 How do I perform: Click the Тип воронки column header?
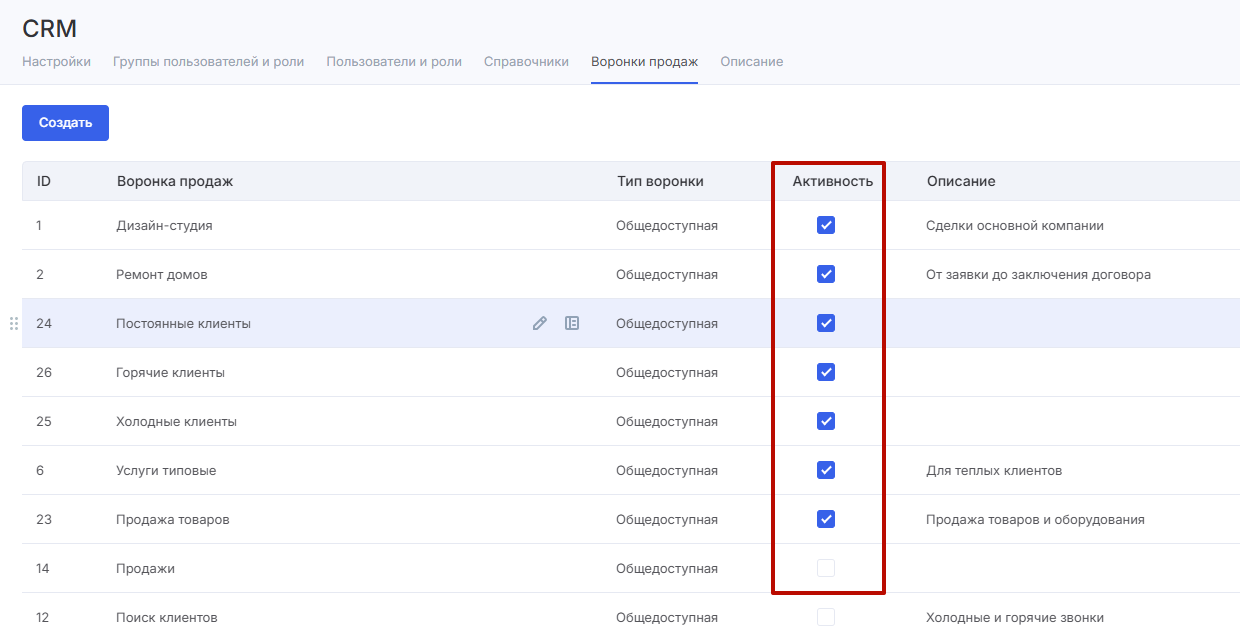click(x=660, y=181)
